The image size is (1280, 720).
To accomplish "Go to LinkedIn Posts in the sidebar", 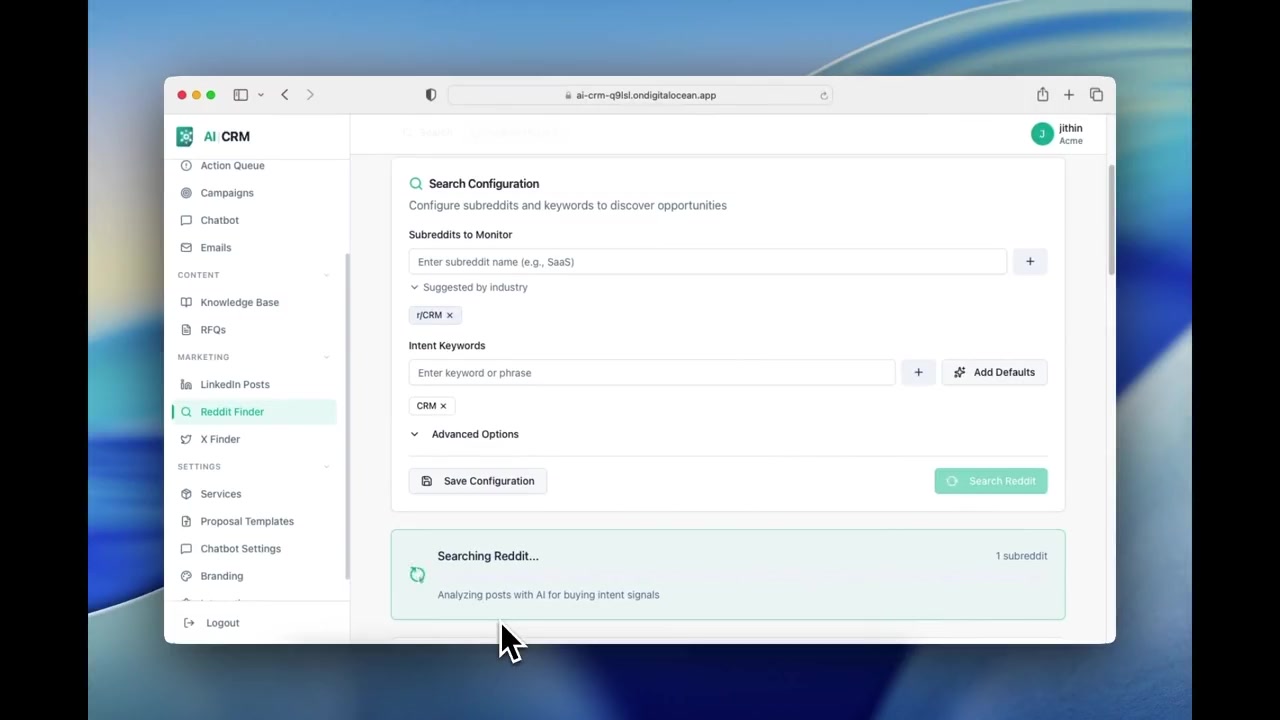I will (x=234, y=384).
